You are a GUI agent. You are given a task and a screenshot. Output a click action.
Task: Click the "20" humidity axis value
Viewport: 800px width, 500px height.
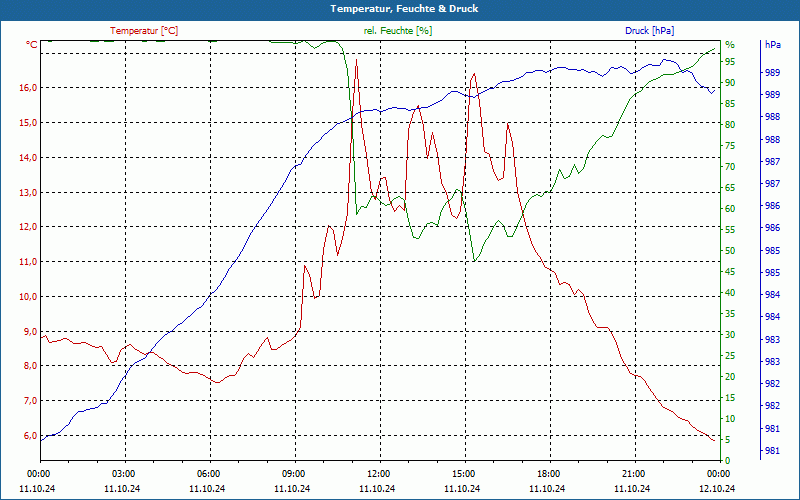pos(730,377)
